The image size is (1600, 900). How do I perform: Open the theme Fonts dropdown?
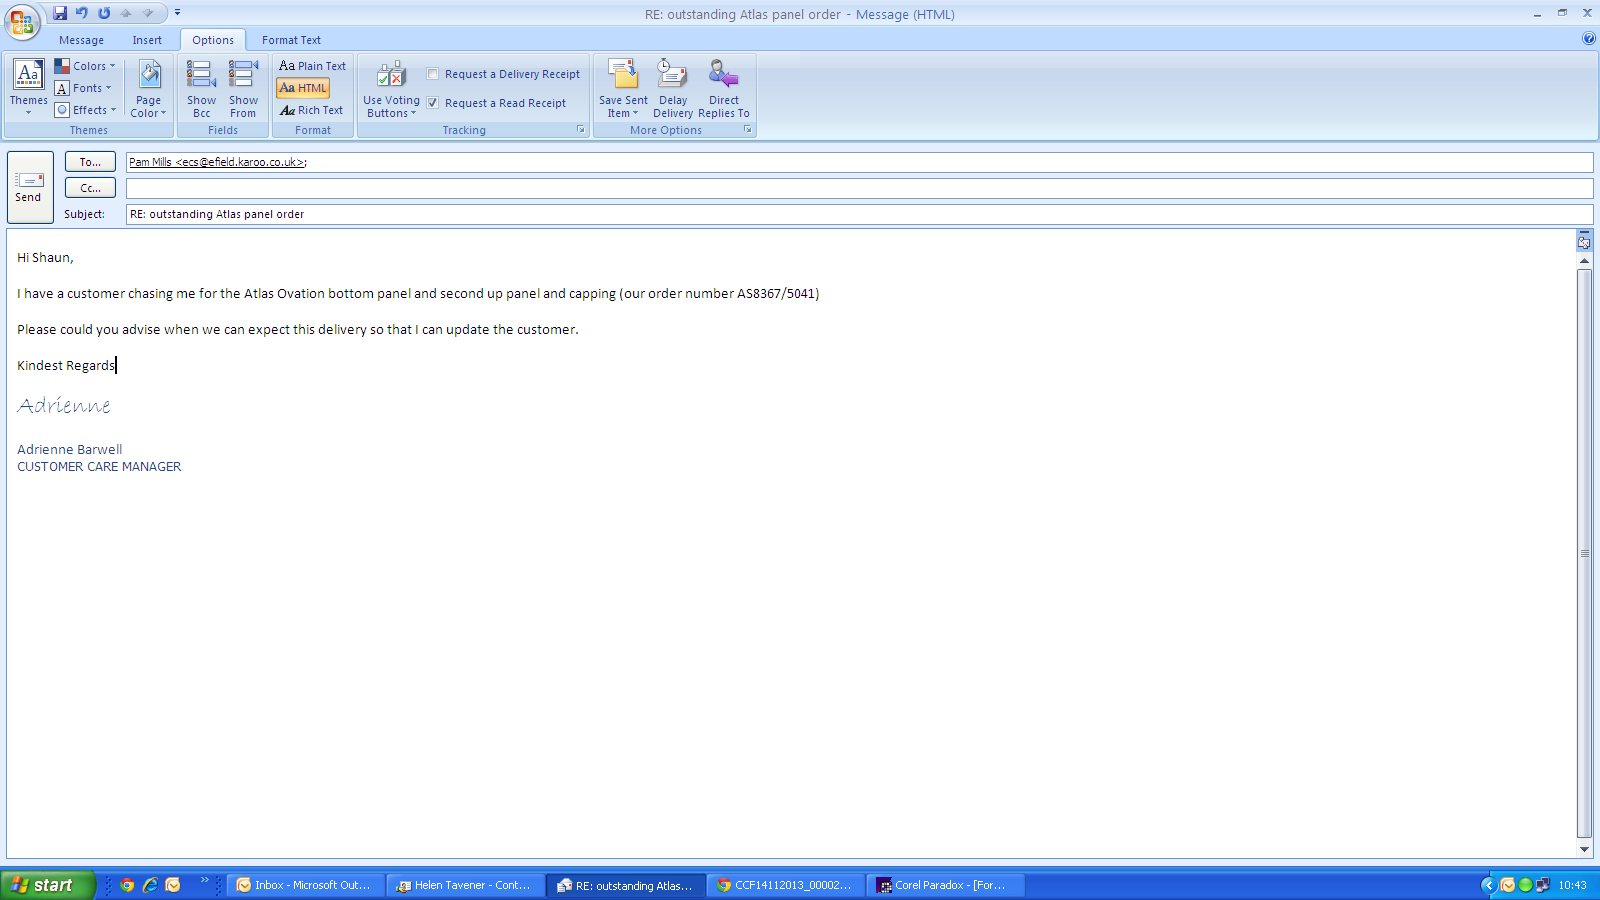pyautogui.click(x=83, y=88)
